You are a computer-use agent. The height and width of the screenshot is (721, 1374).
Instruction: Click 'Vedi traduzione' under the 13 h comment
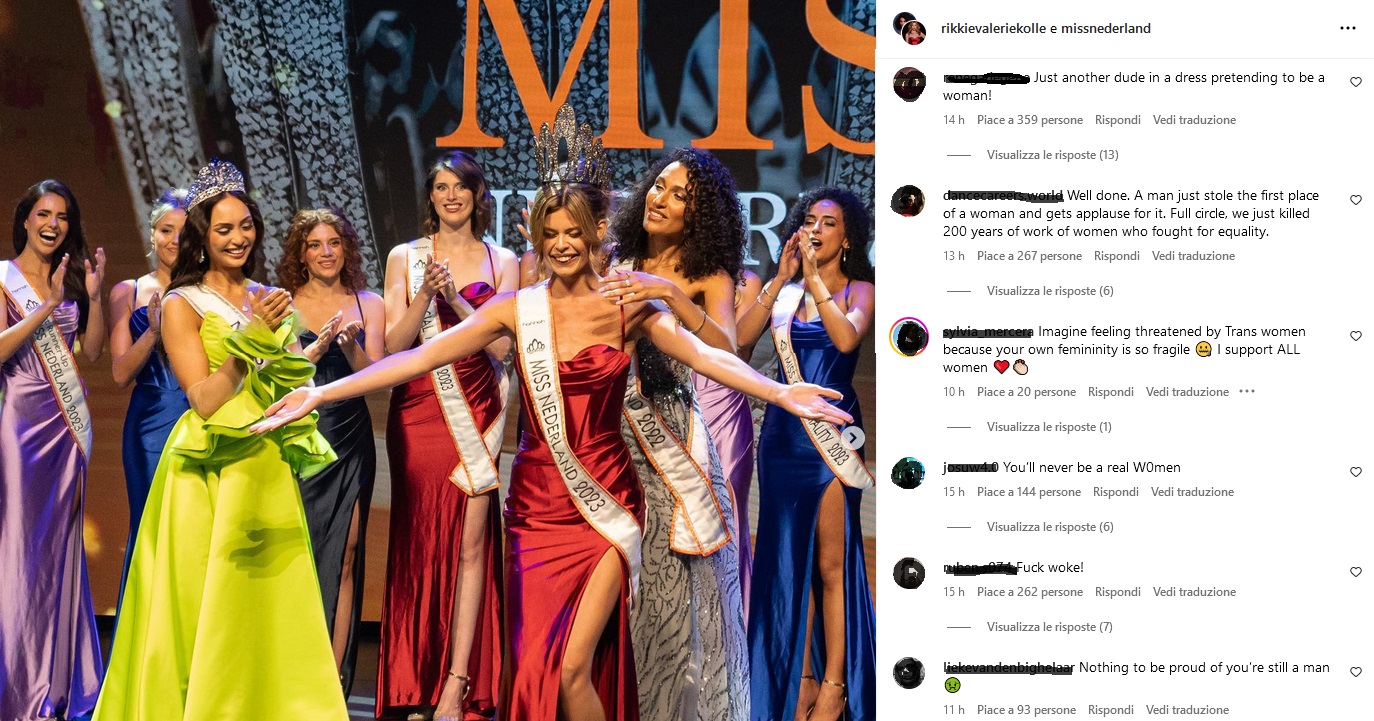pyautogui.click(x=1193, y=256)
